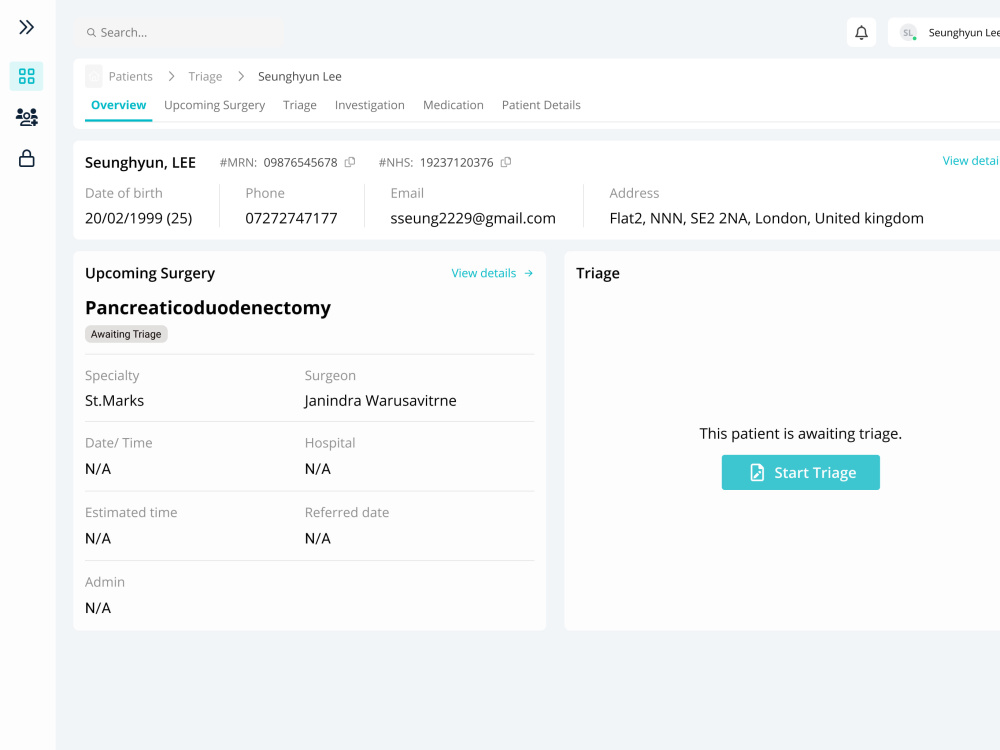Click phone number 07272747177
Image resolution: width=1000 pixels, height=750 pixels.
291,218
